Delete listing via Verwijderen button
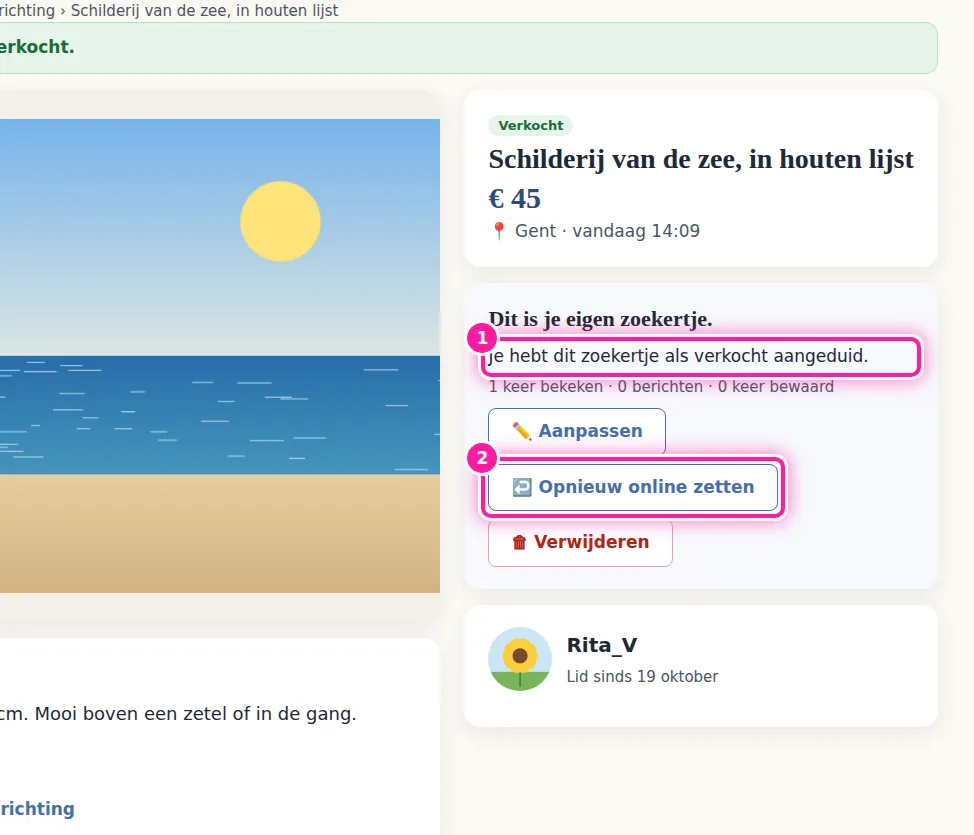The image size is (974, 835). (x=580, y=542)
